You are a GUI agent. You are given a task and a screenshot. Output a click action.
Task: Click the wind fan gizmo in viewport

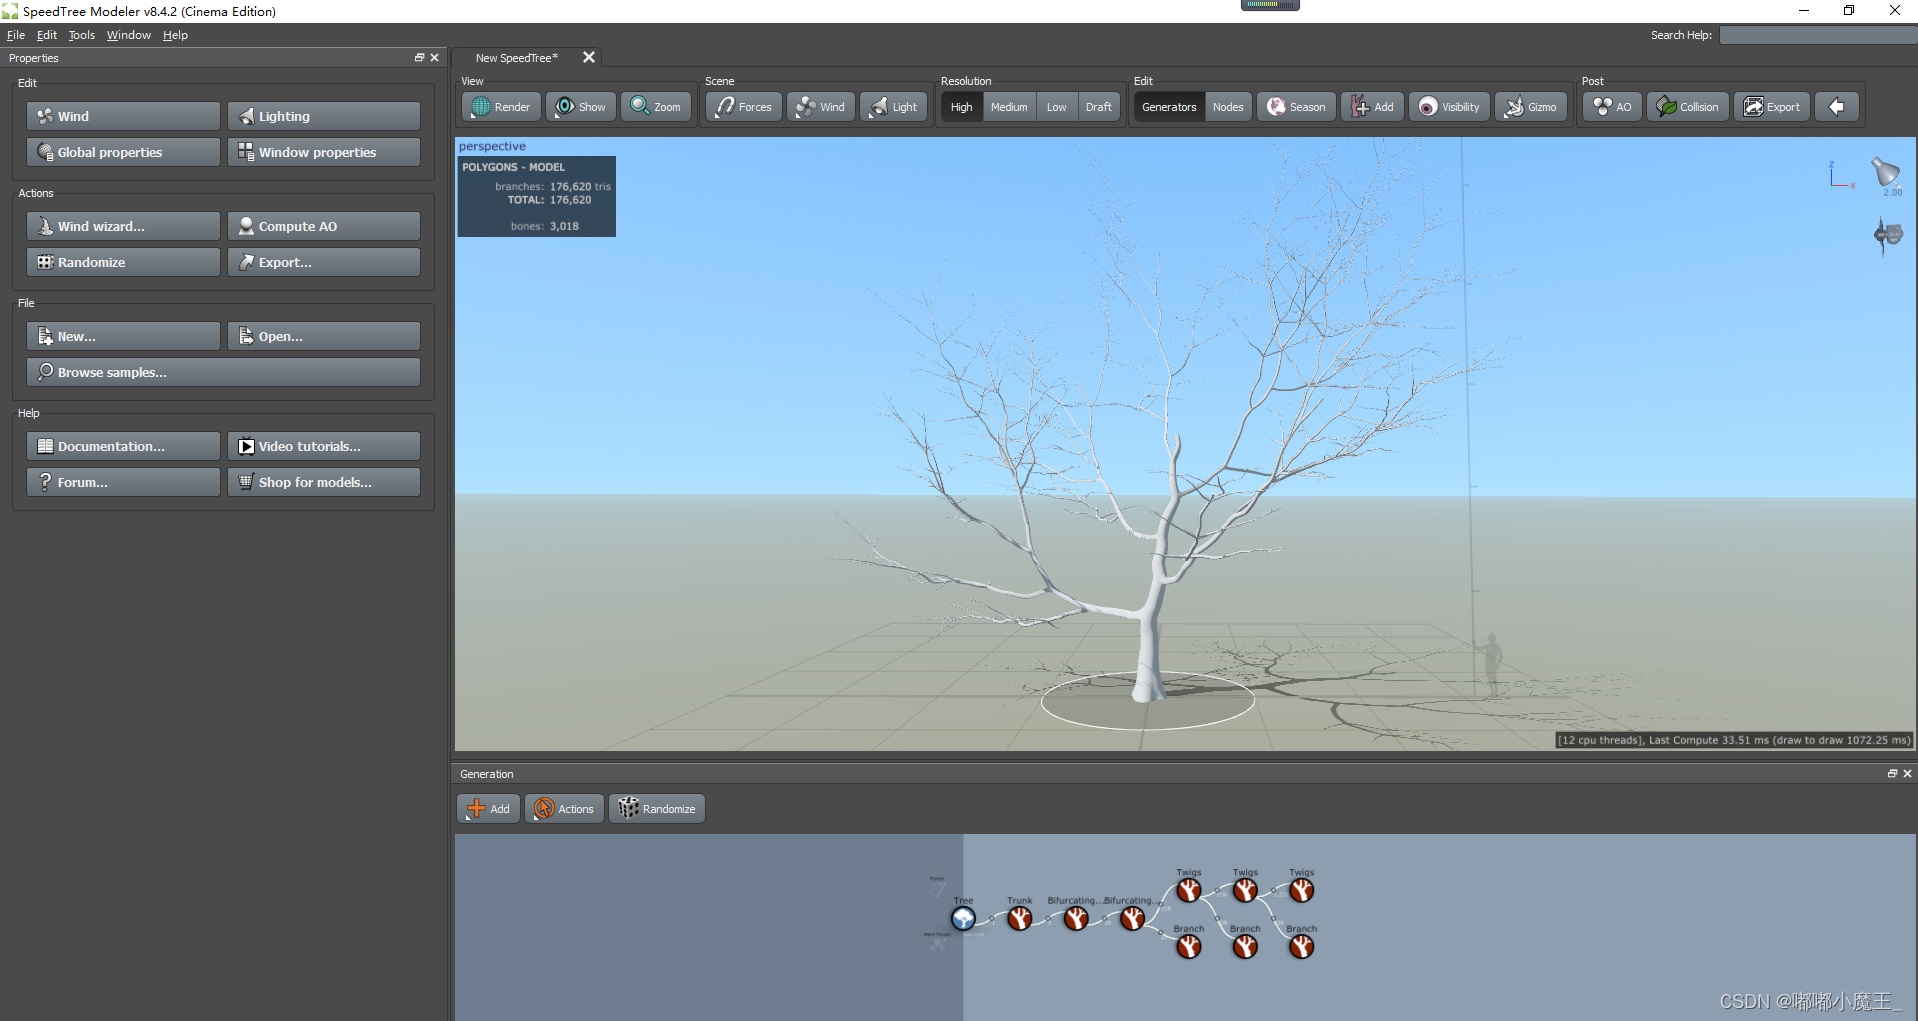click(1888, 236)
